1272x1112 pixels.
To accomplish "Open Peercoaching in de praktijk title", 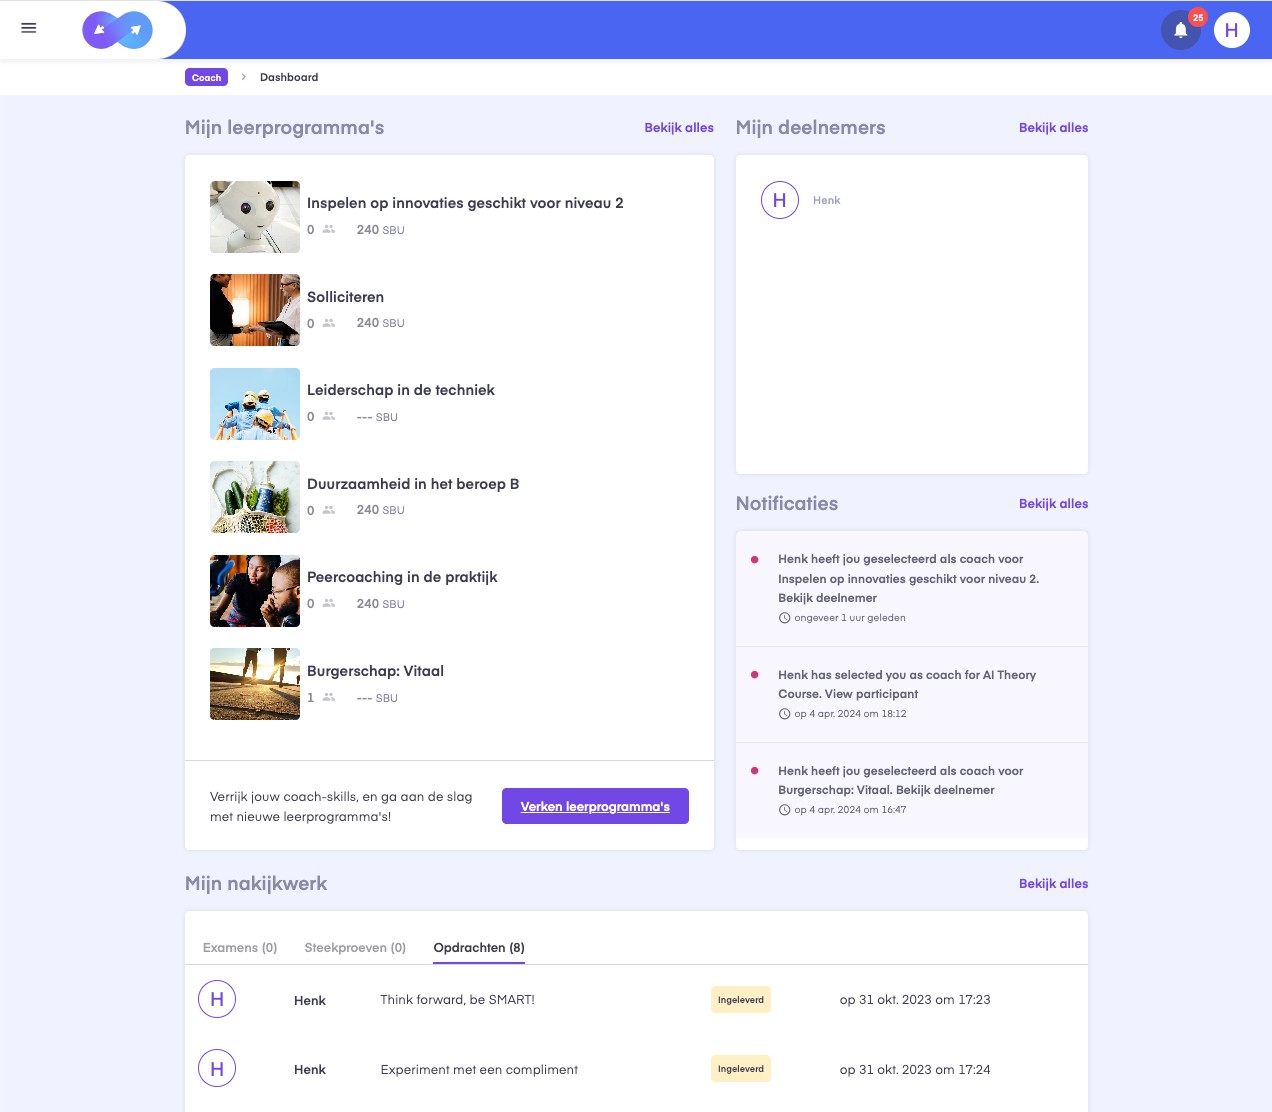I will point(402,577).
